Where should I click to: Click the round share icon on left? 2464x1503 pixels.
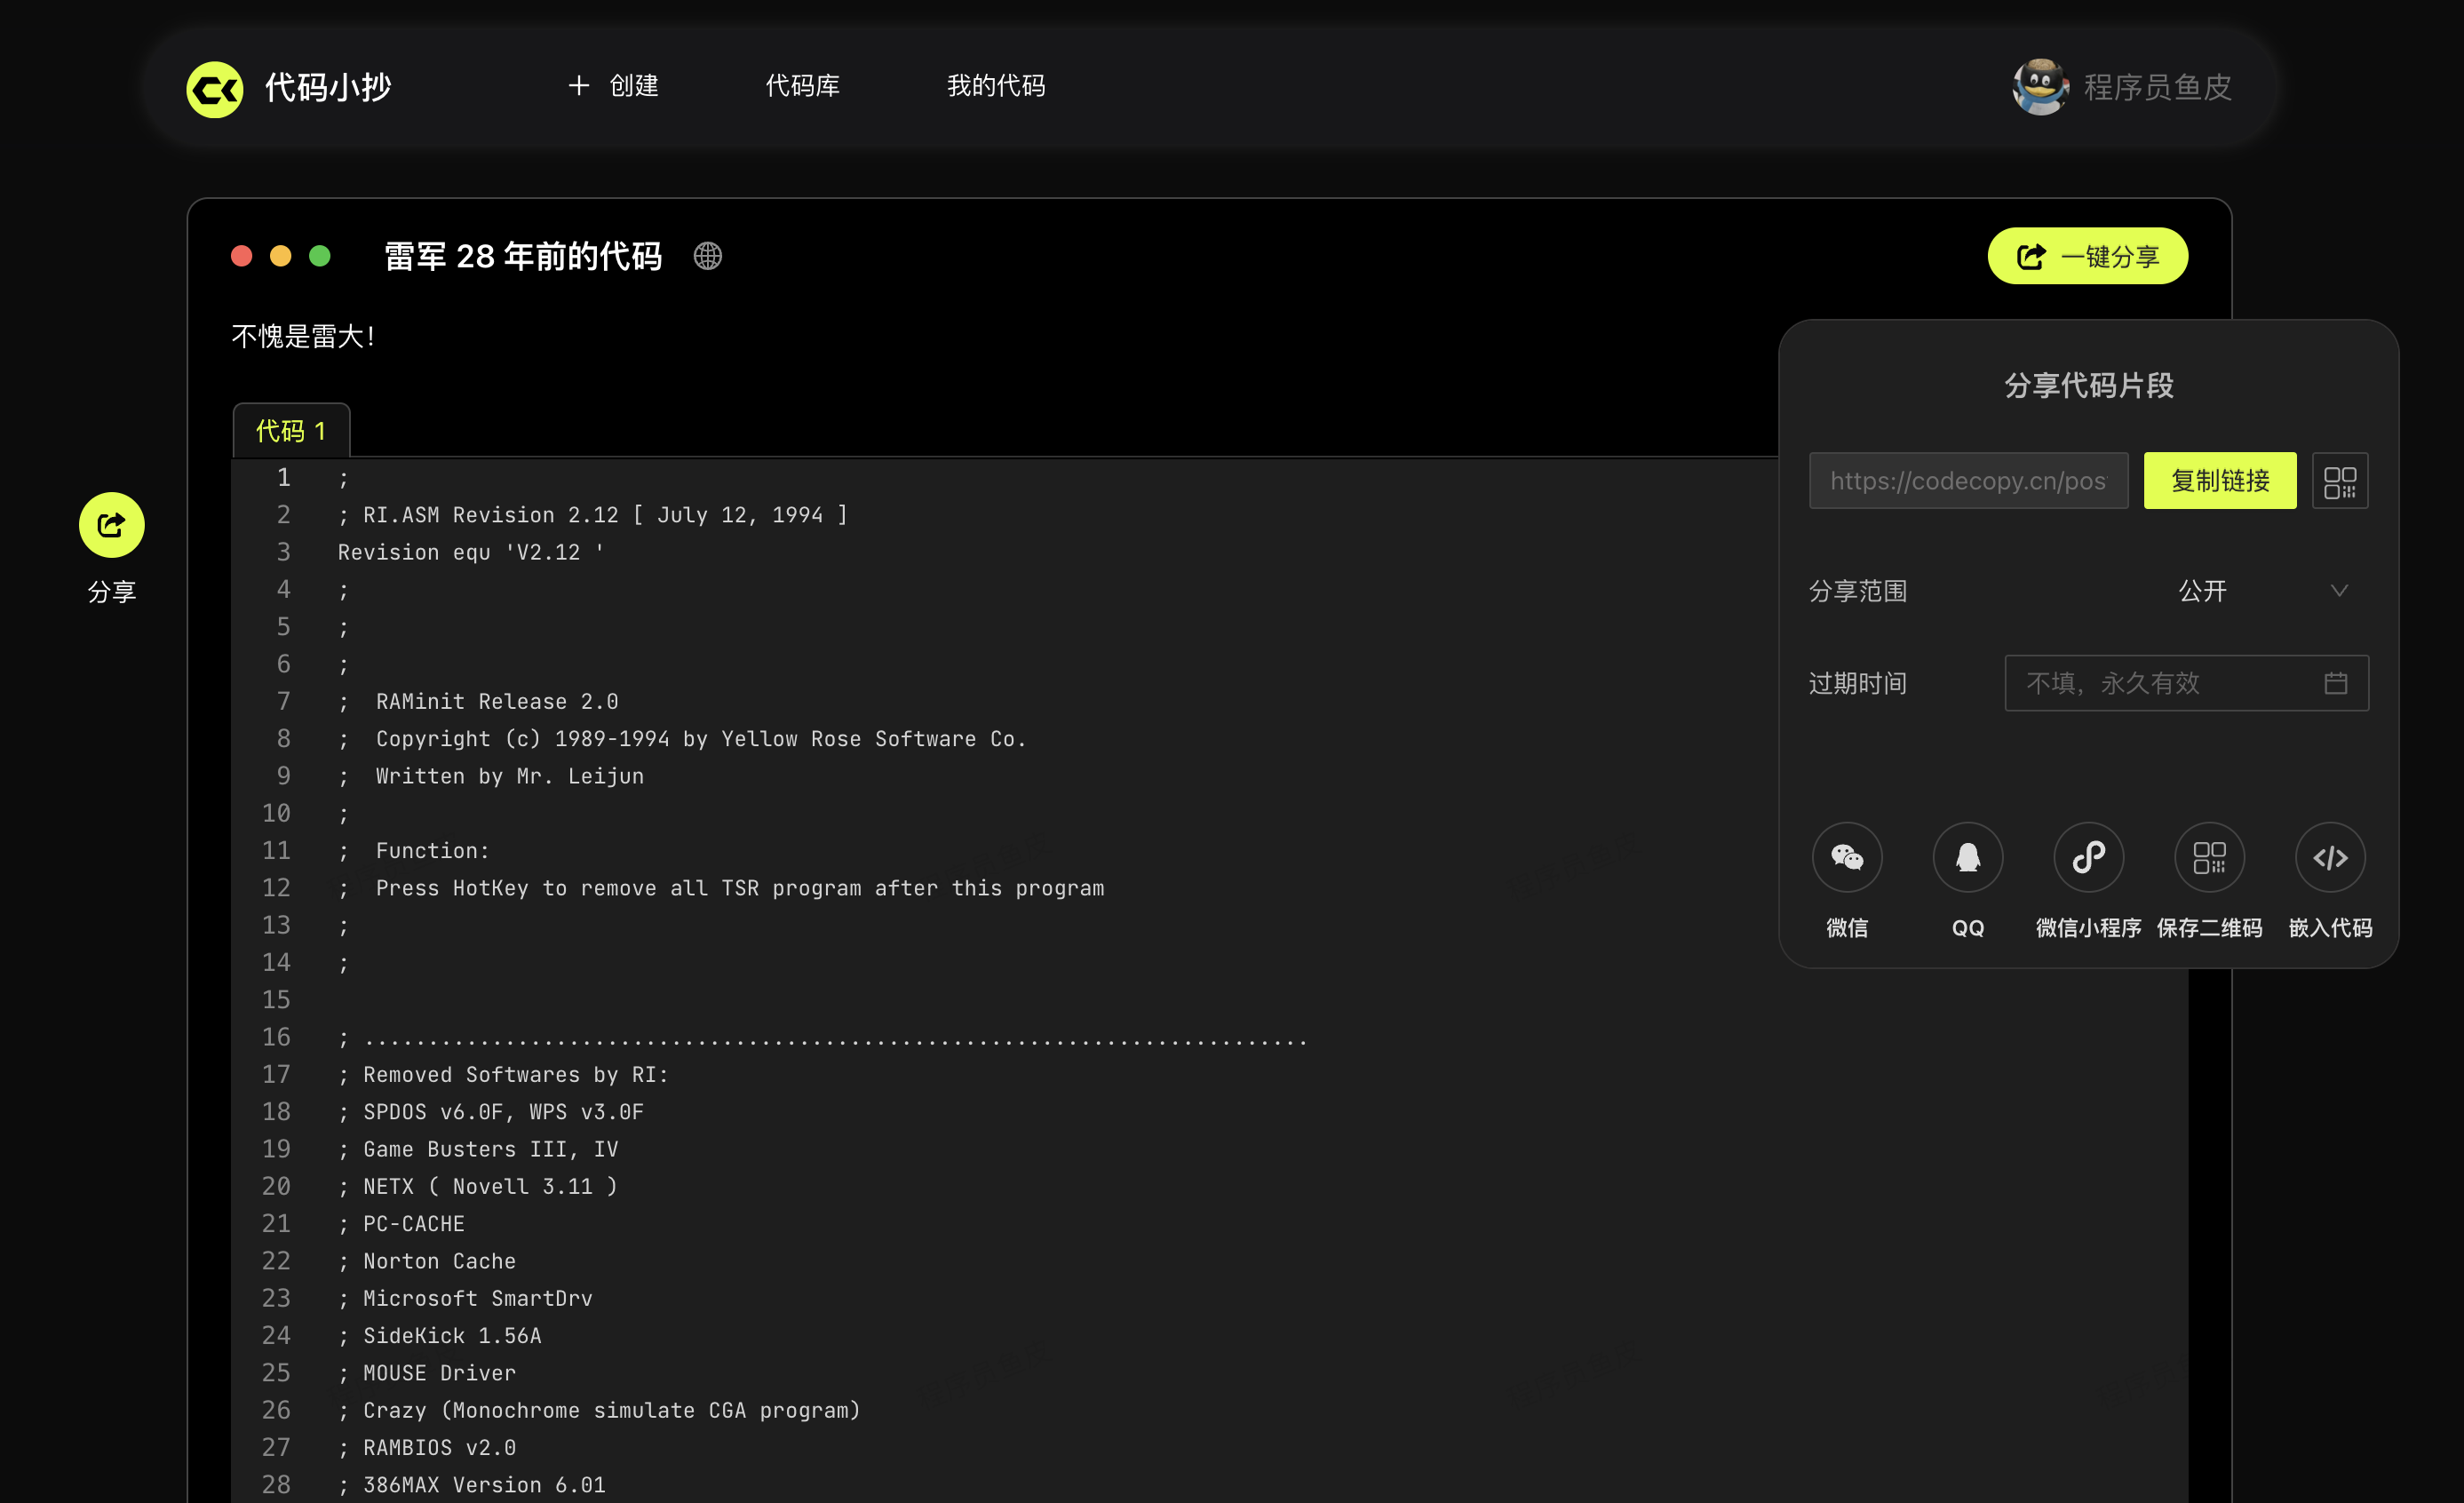pos(111,525)
